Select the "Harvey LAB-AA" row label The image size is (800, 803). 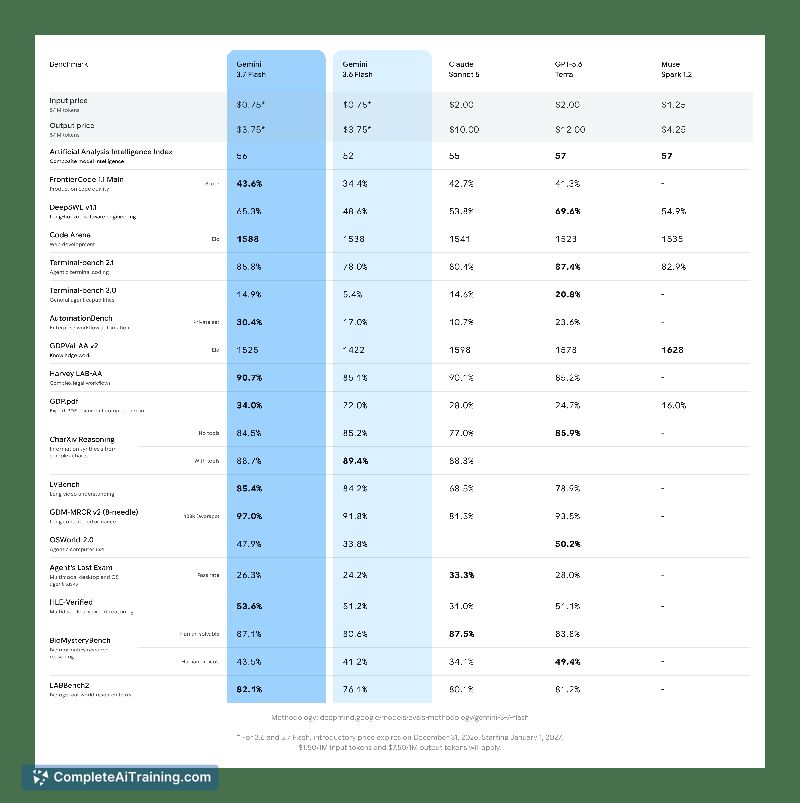click(x=76, y=373)
